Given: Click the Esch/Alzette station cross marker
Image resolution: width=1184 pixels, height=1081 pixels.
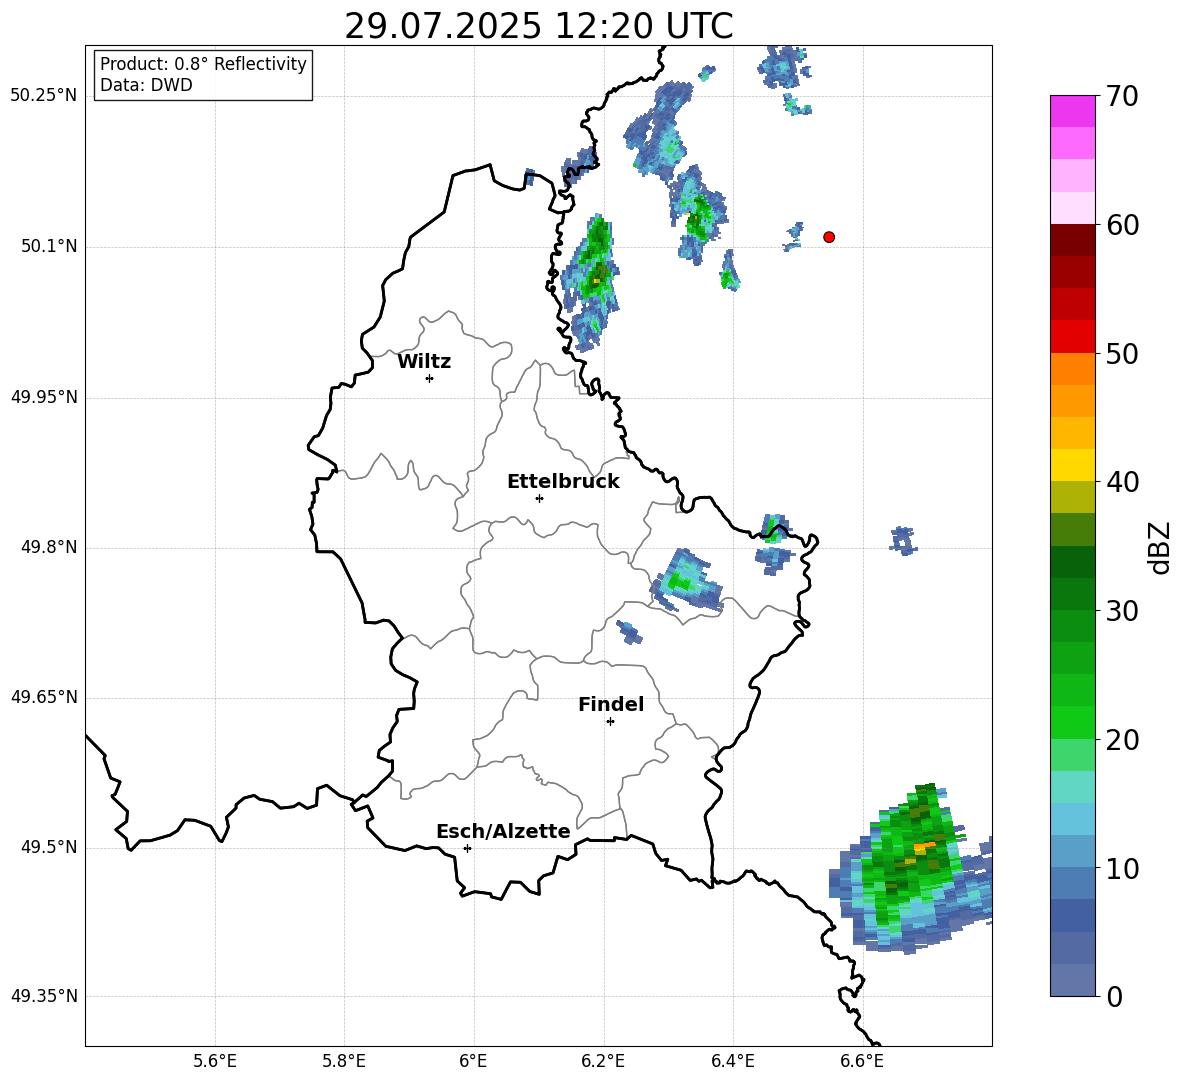Looking at the screenshot, I should [467, 848].
